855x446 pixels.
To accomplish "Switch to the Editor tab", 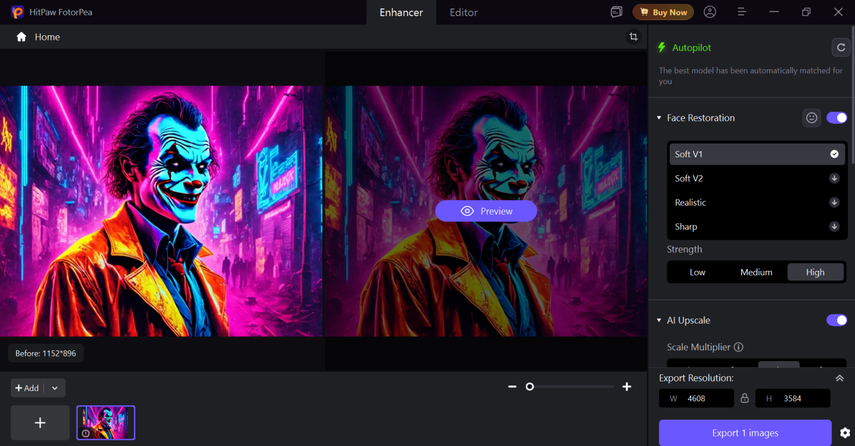I will [x=463, y=13].
